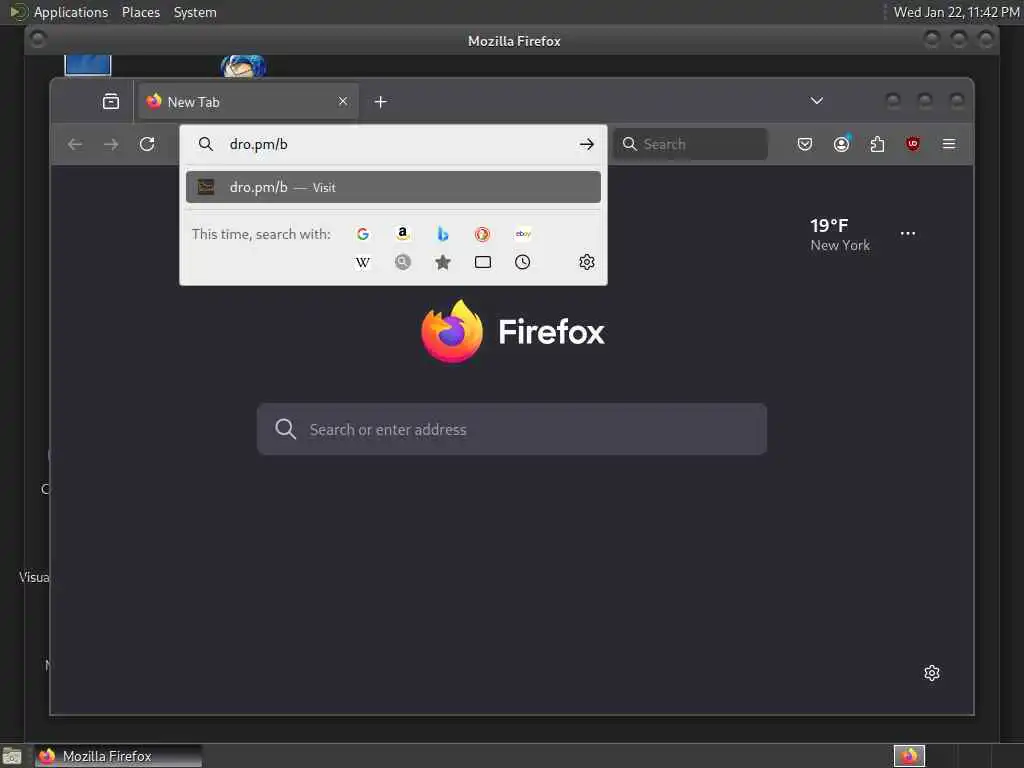Search with DuckDuckGo icon this time
Viewport: 1024px width, 768px height.
pos(483,234)
